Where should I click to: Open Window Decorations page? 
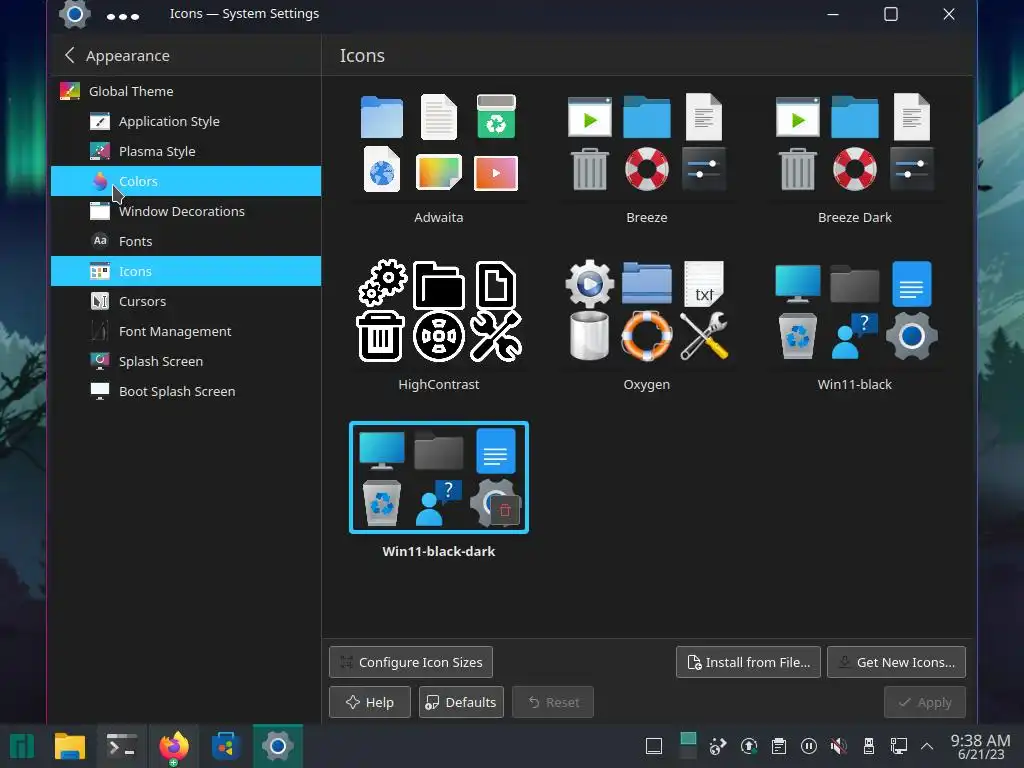click(x=186, y=211)
